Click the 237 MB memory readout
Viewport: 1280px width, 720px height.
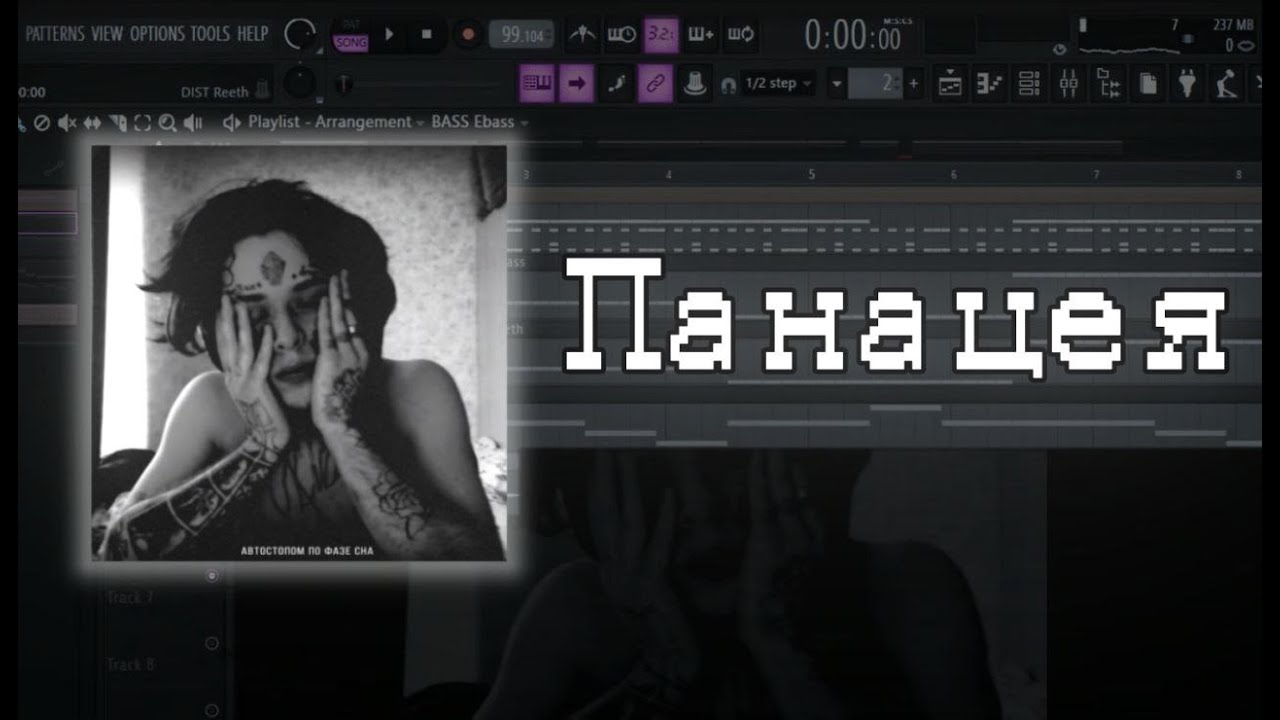(x=1233, y=25)
